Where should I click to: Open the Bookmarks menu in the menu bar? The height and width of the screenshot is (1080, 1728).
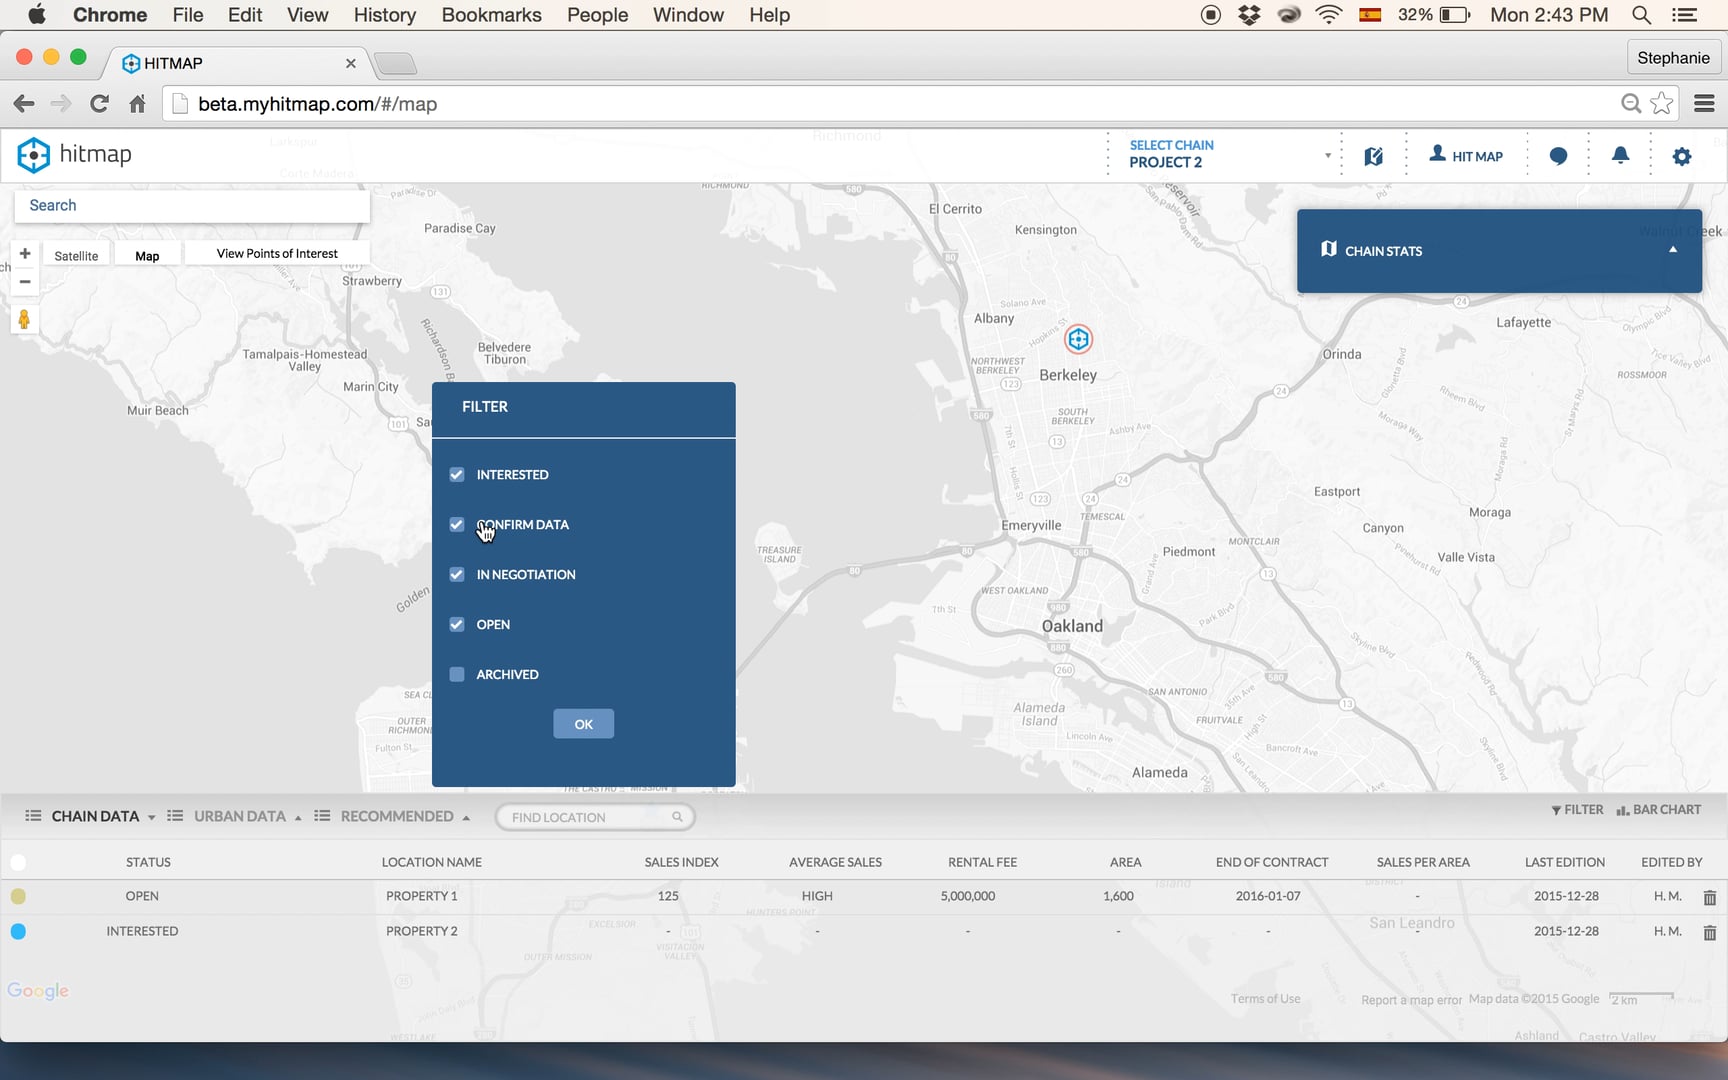pyautogui.click(x=491, y=15)
